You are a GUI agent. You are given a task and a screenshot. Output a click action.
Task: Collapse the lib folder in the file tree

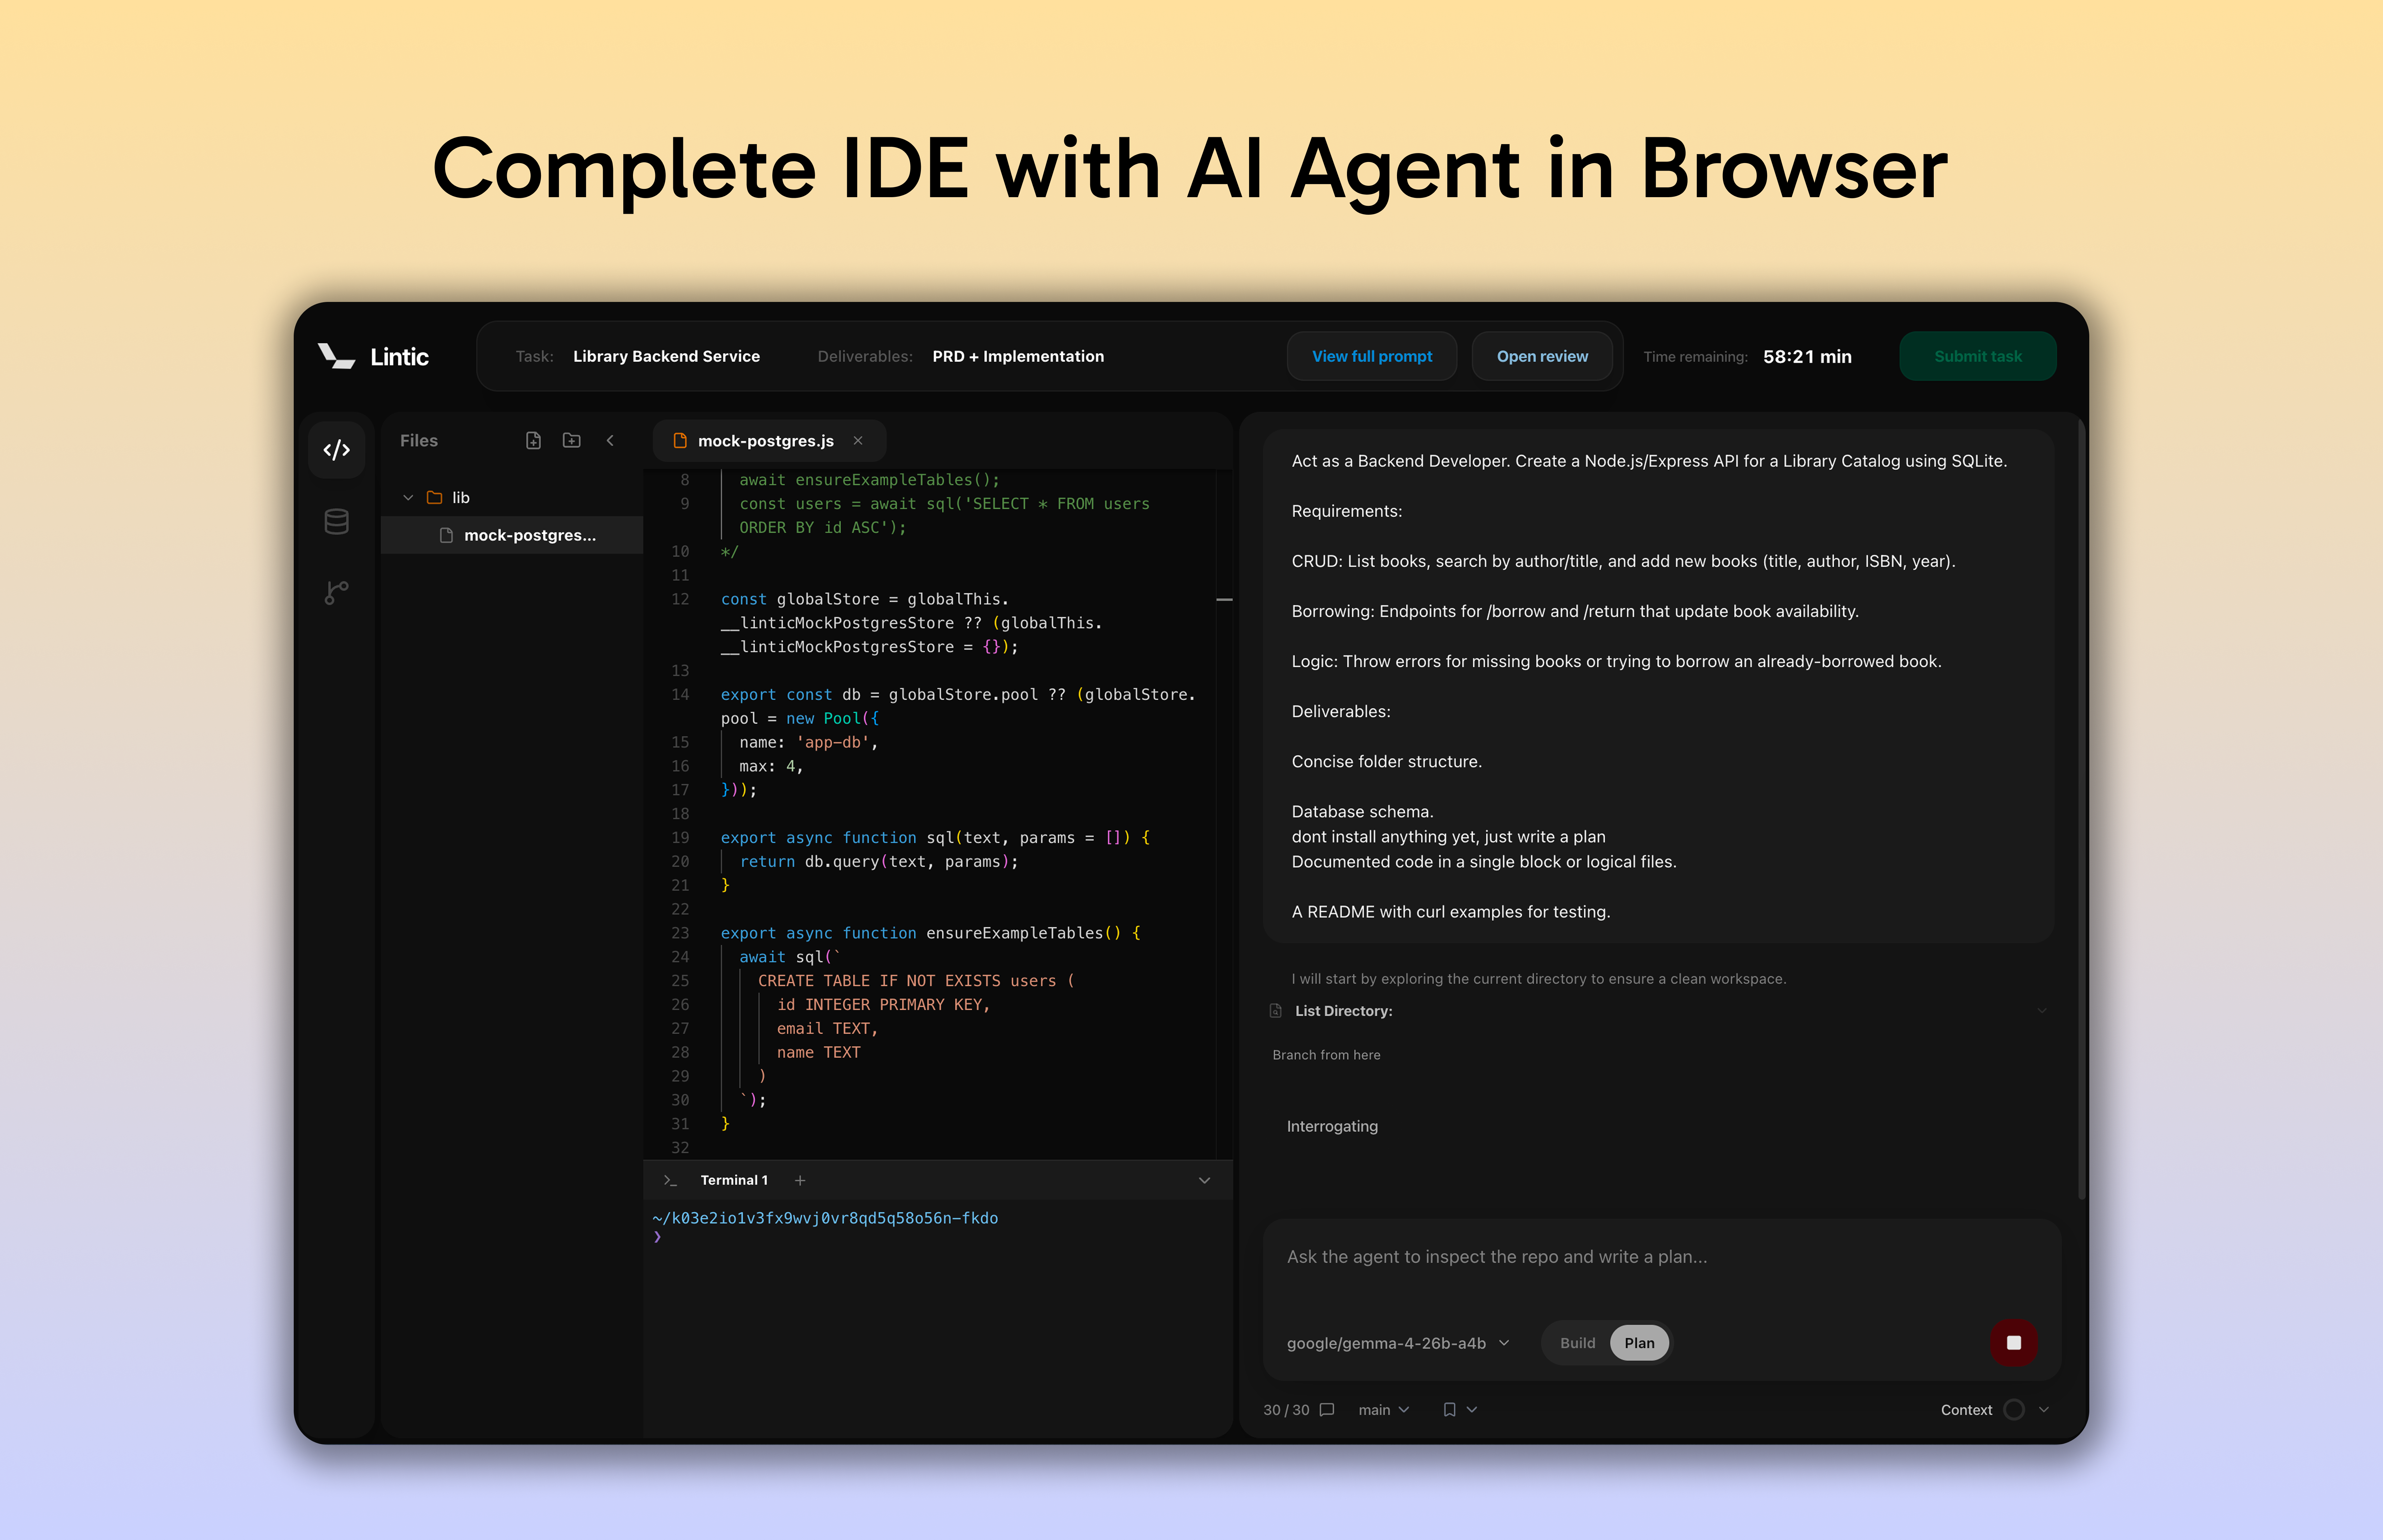pos(408,497)
